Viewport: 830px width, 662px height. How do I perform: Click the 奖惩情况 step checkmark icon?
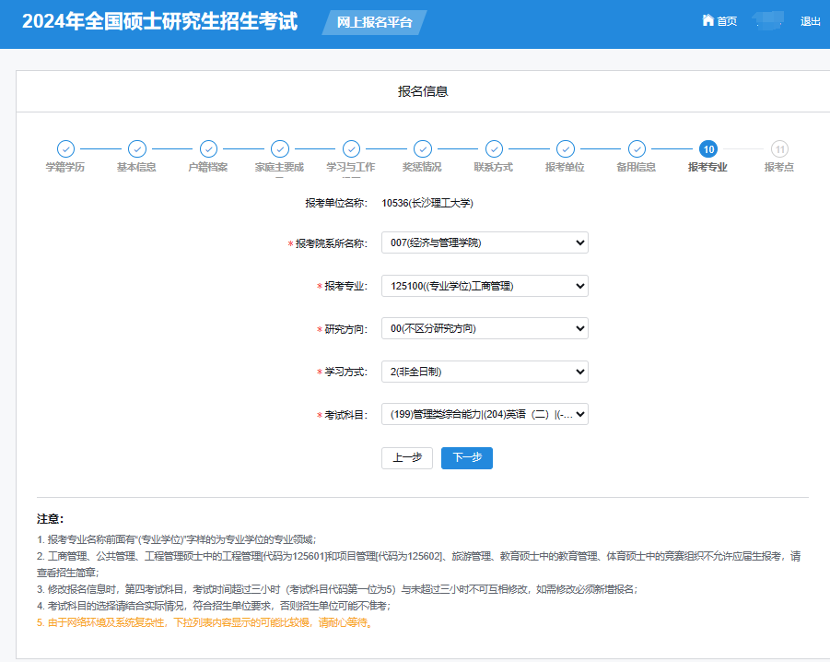(422, 149)
